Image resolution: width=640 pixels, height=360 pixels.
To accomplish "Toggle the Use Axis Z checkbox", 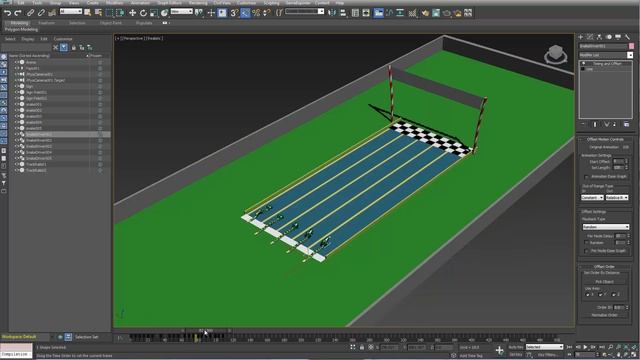I will tap(613, 294).
